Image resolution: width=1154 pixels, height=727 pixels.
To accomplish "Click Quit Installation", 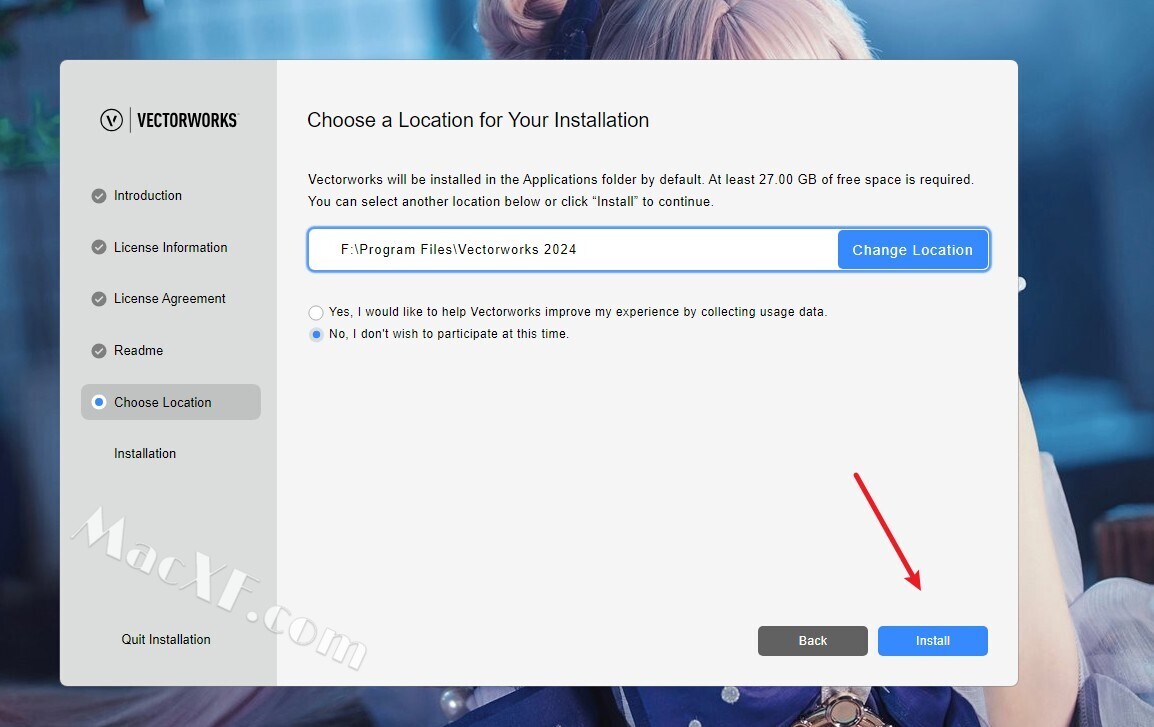I will pos(166,639).
